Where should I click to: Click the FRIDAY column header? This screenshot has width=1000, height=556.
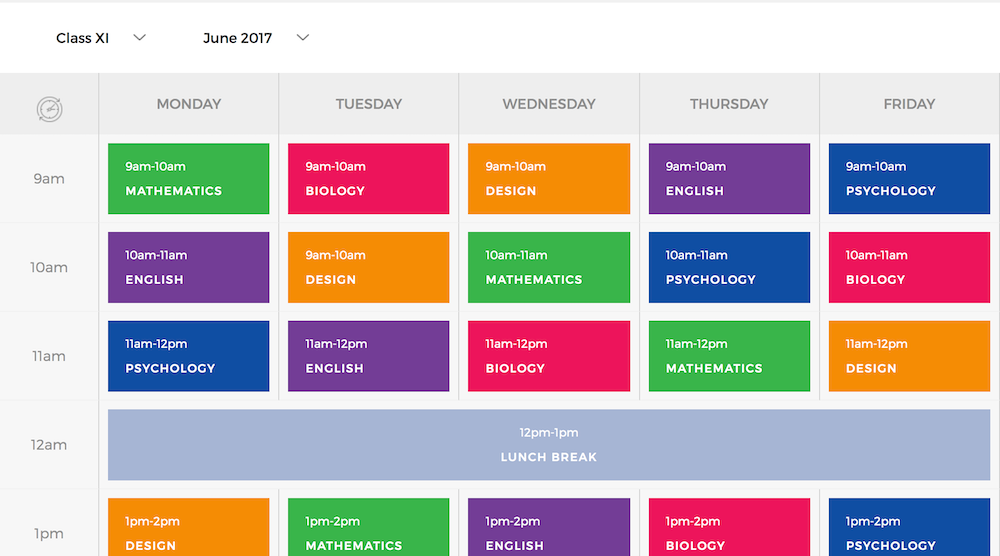(x=909, y=104)
